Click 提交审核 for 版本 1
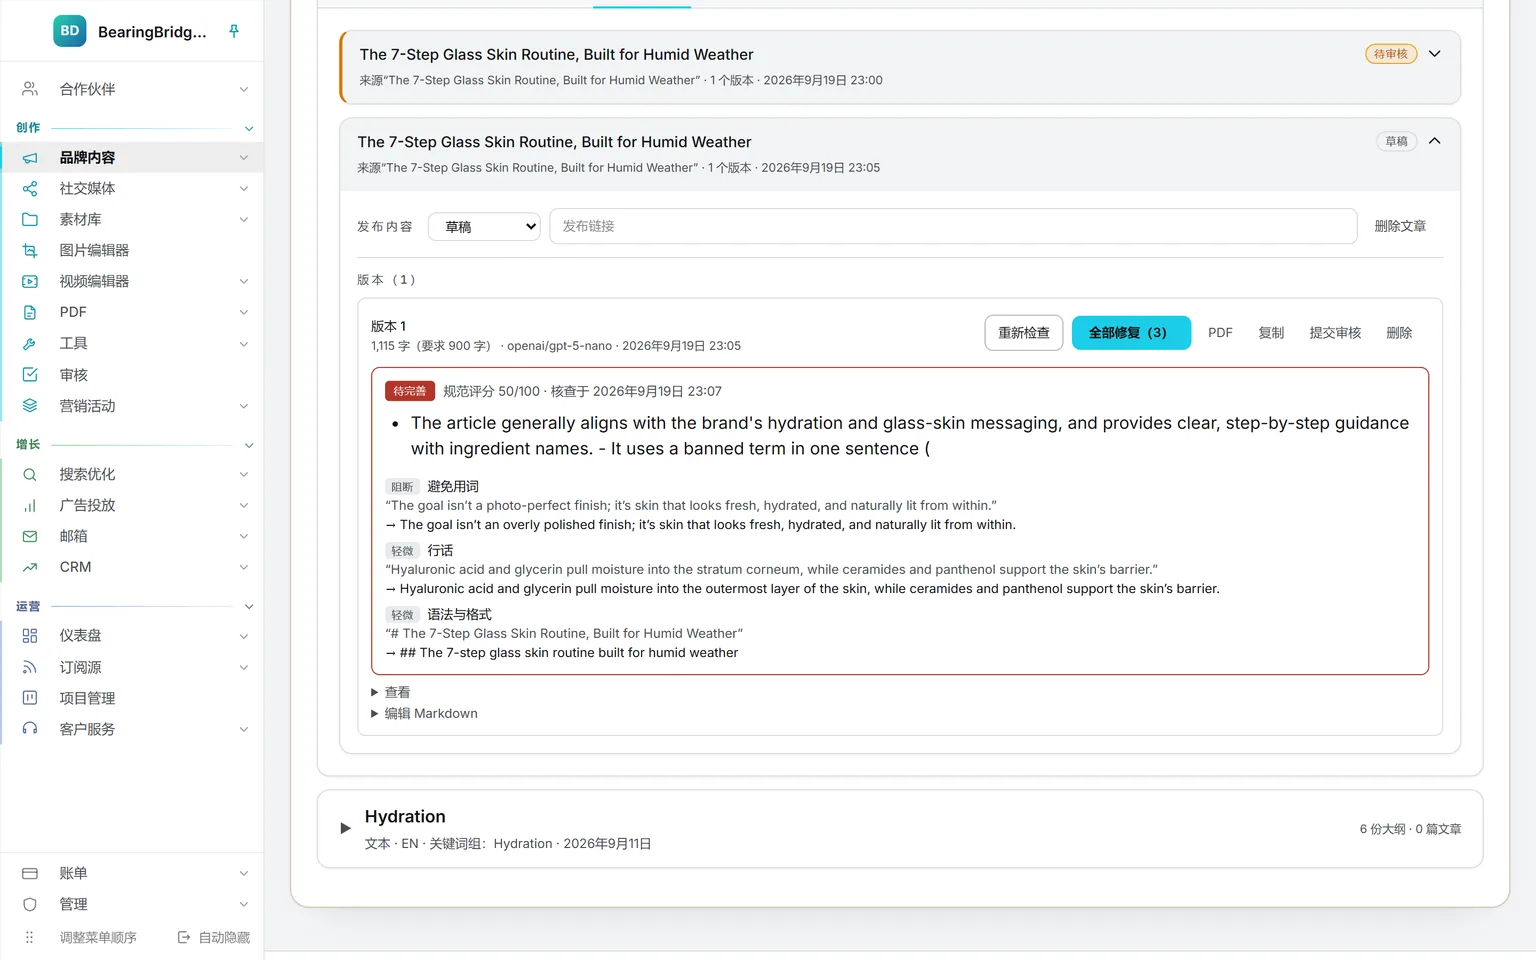The width and height of the screenshot is (1536, 960). tap(1335, 333)
